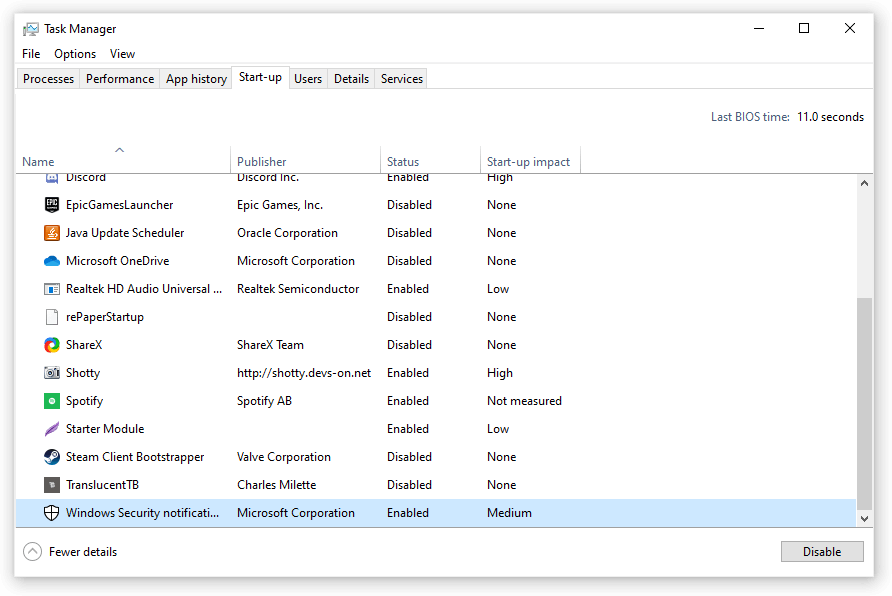Sort list by Name column header

[x=38, y=162]
